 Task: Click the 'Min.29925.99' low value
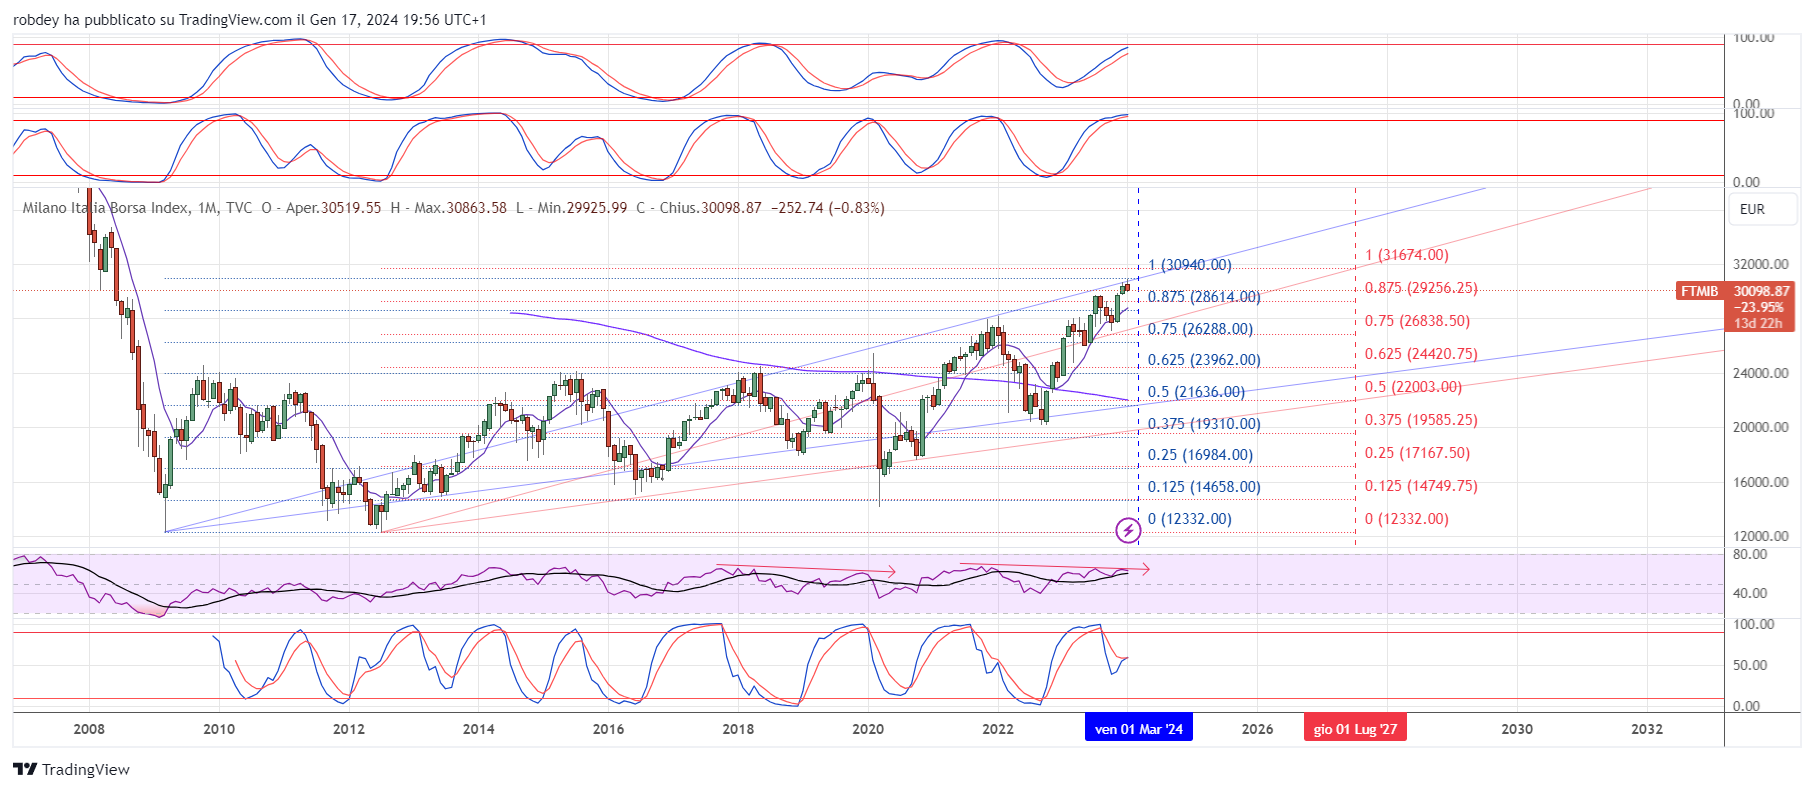coord(581,208)
